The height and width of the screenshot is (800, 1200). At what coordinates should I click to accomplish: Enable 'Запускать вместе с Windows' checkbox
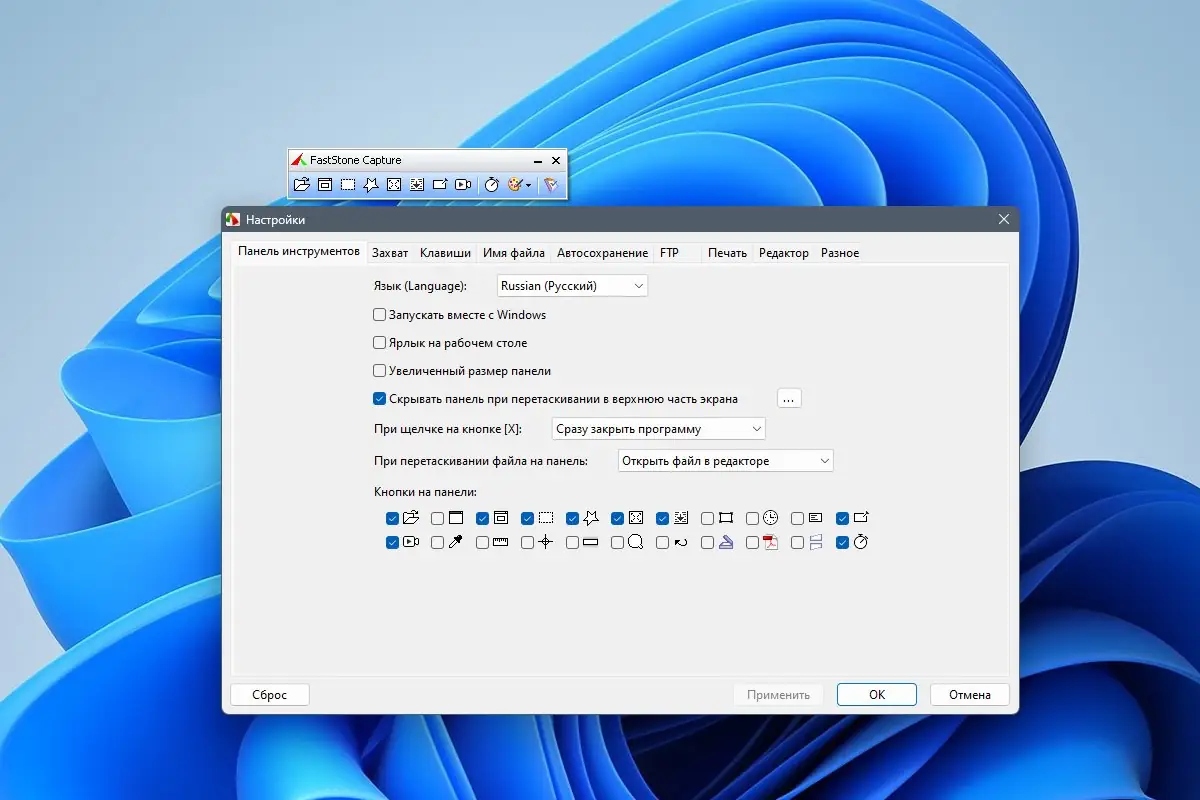380,315
